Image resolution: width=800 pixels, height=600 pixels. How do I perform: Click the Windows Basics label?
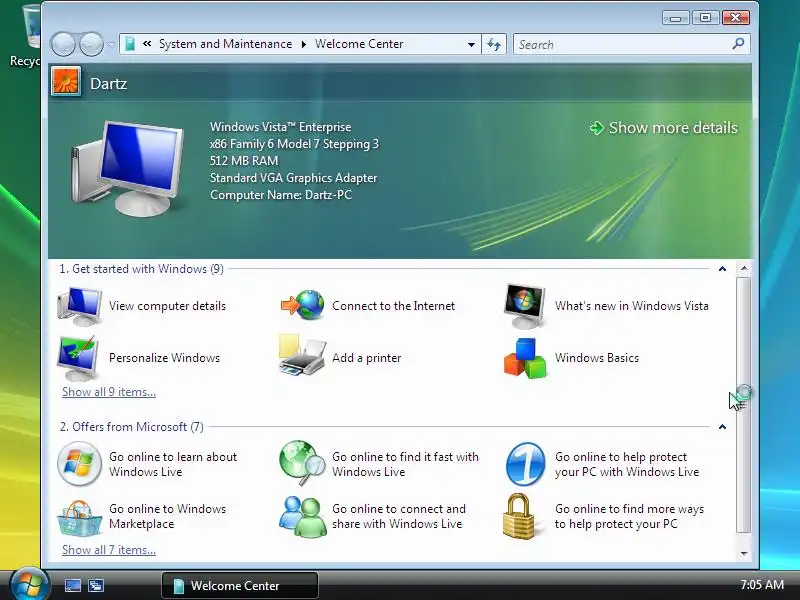tap(597, 358)
